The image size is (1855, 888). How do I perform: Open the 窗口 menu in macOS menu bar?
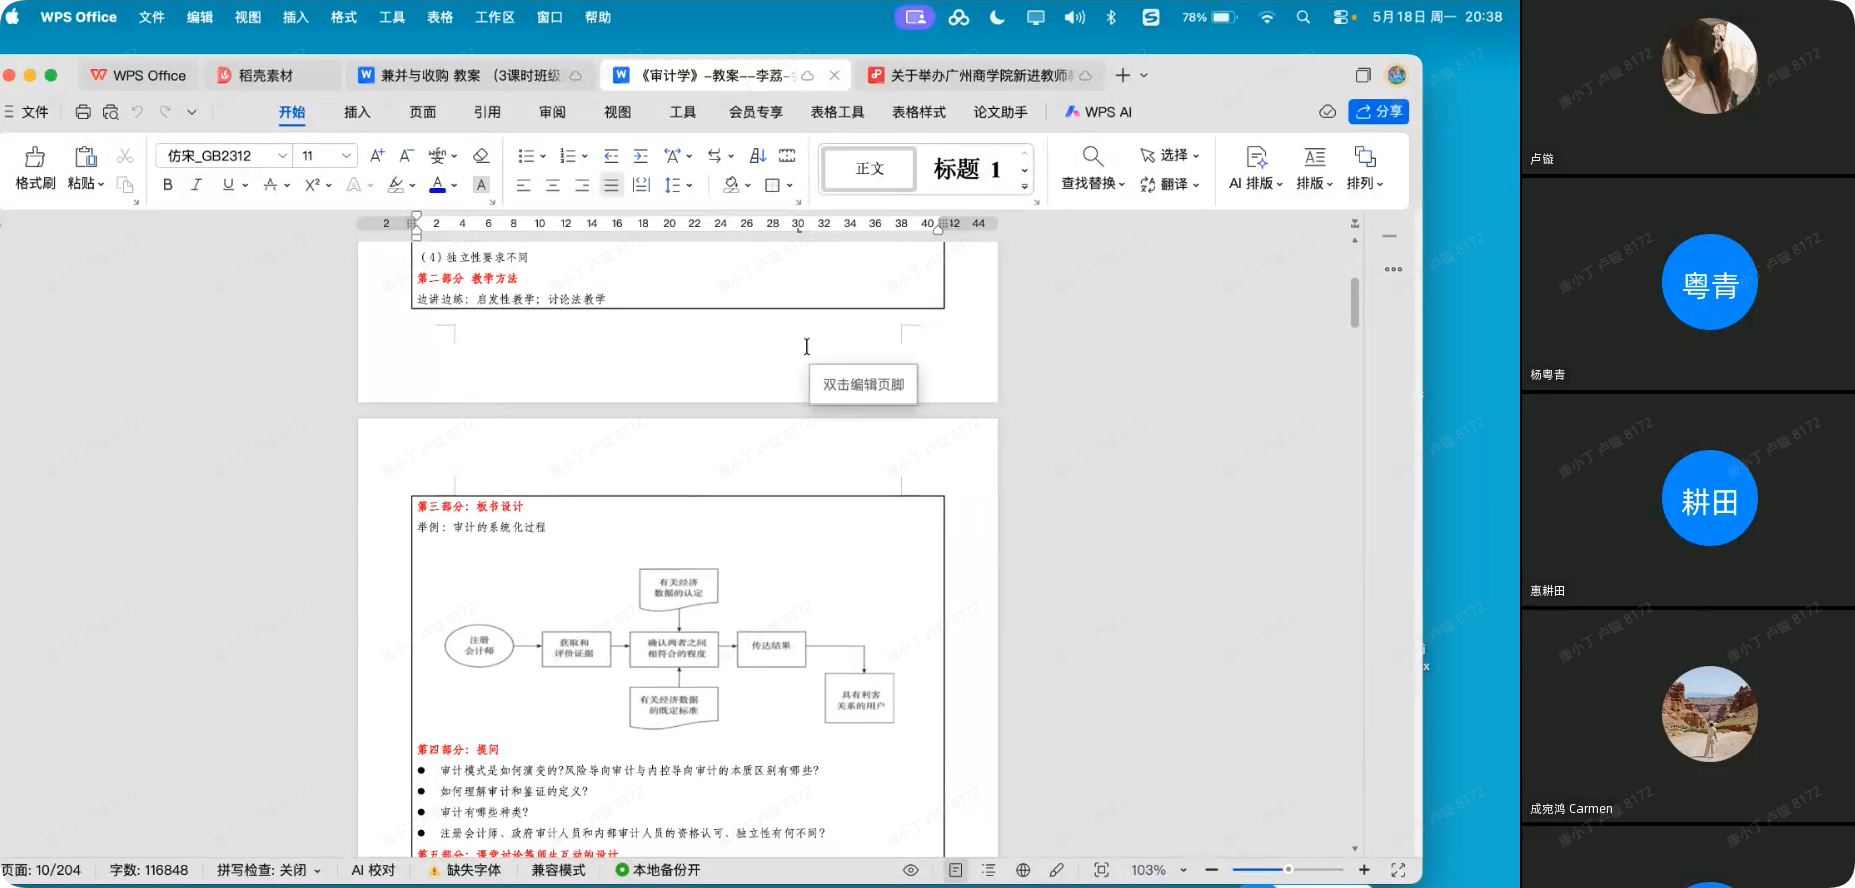tap(550, 17)
